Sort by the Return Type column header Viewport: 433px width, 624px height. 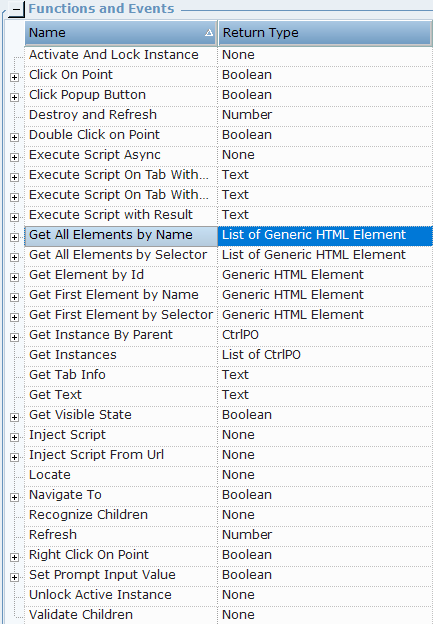pyautogui.click(x=325, y=33)
